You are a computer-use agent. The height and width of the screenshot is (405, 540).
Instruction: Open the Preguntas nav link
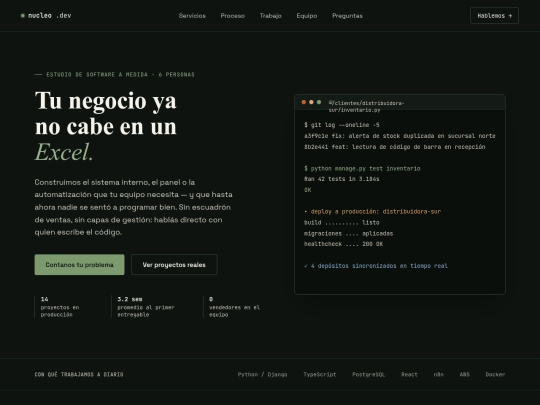click(x=347, y=16)
